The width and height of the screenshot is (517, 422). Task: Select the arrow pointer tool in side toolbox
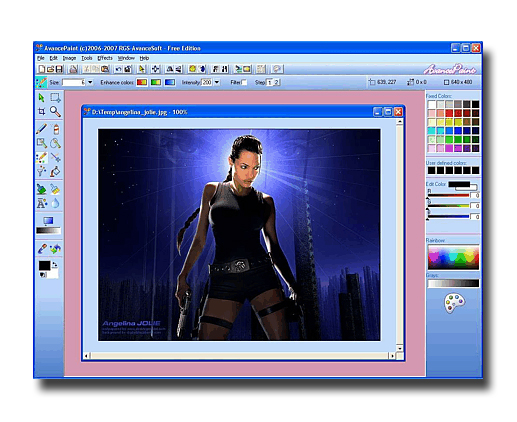pos(41,98)
